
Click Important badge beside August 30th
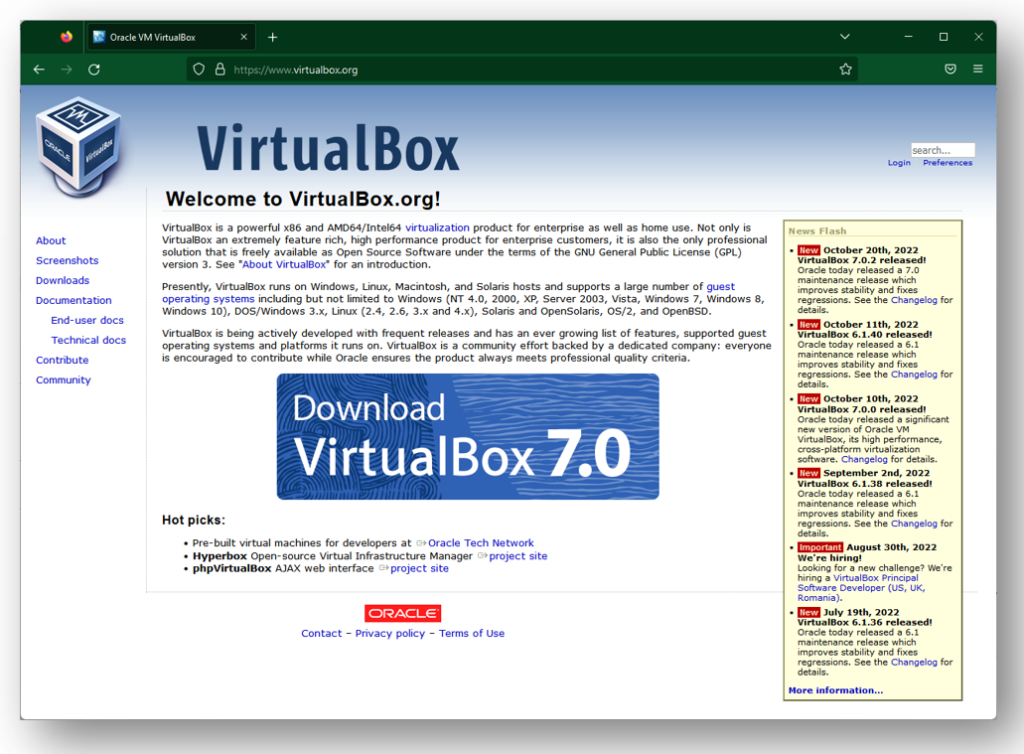[820, 548]
